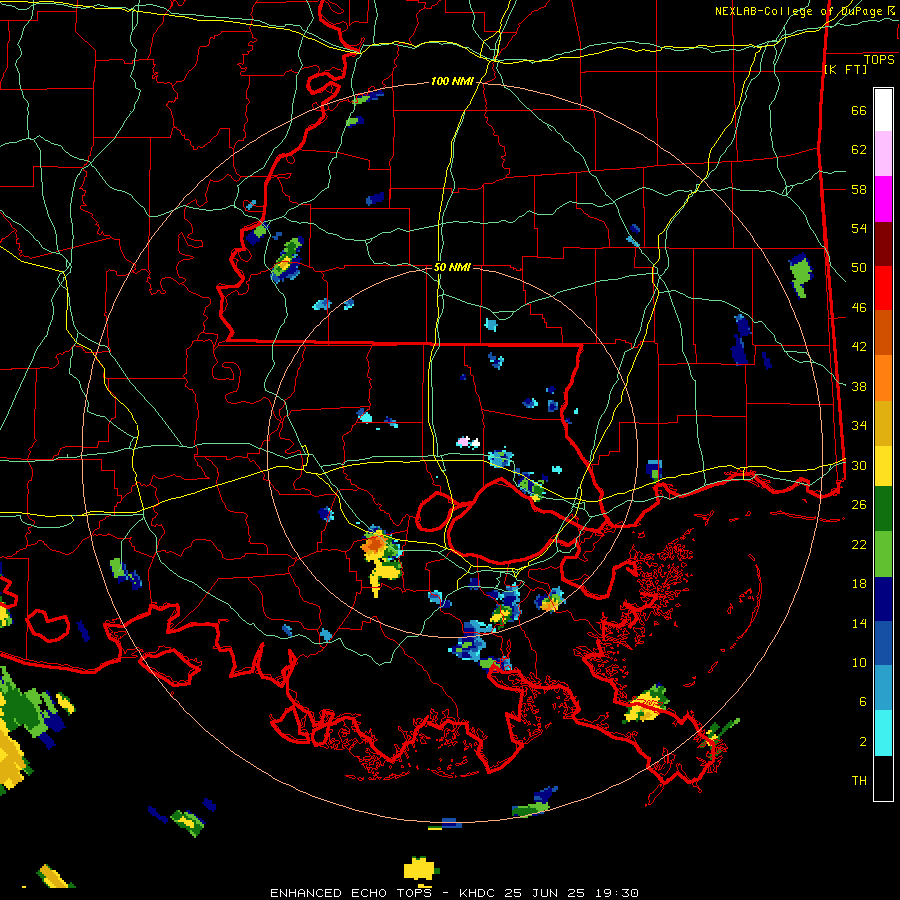Click the 19:30 timestamp in the footer
Image resolution: width=900 pixels, height=900 pixels.
tap(616, 893)
